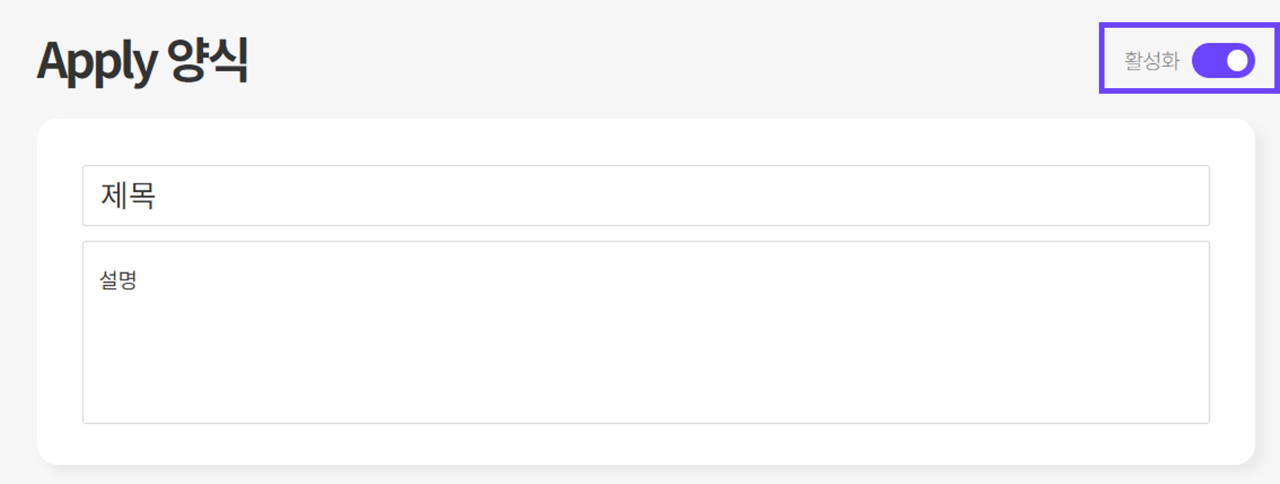1280x484 pixels.
Task: Focus the 제목 title input field
Action: (x=645, y=196)
